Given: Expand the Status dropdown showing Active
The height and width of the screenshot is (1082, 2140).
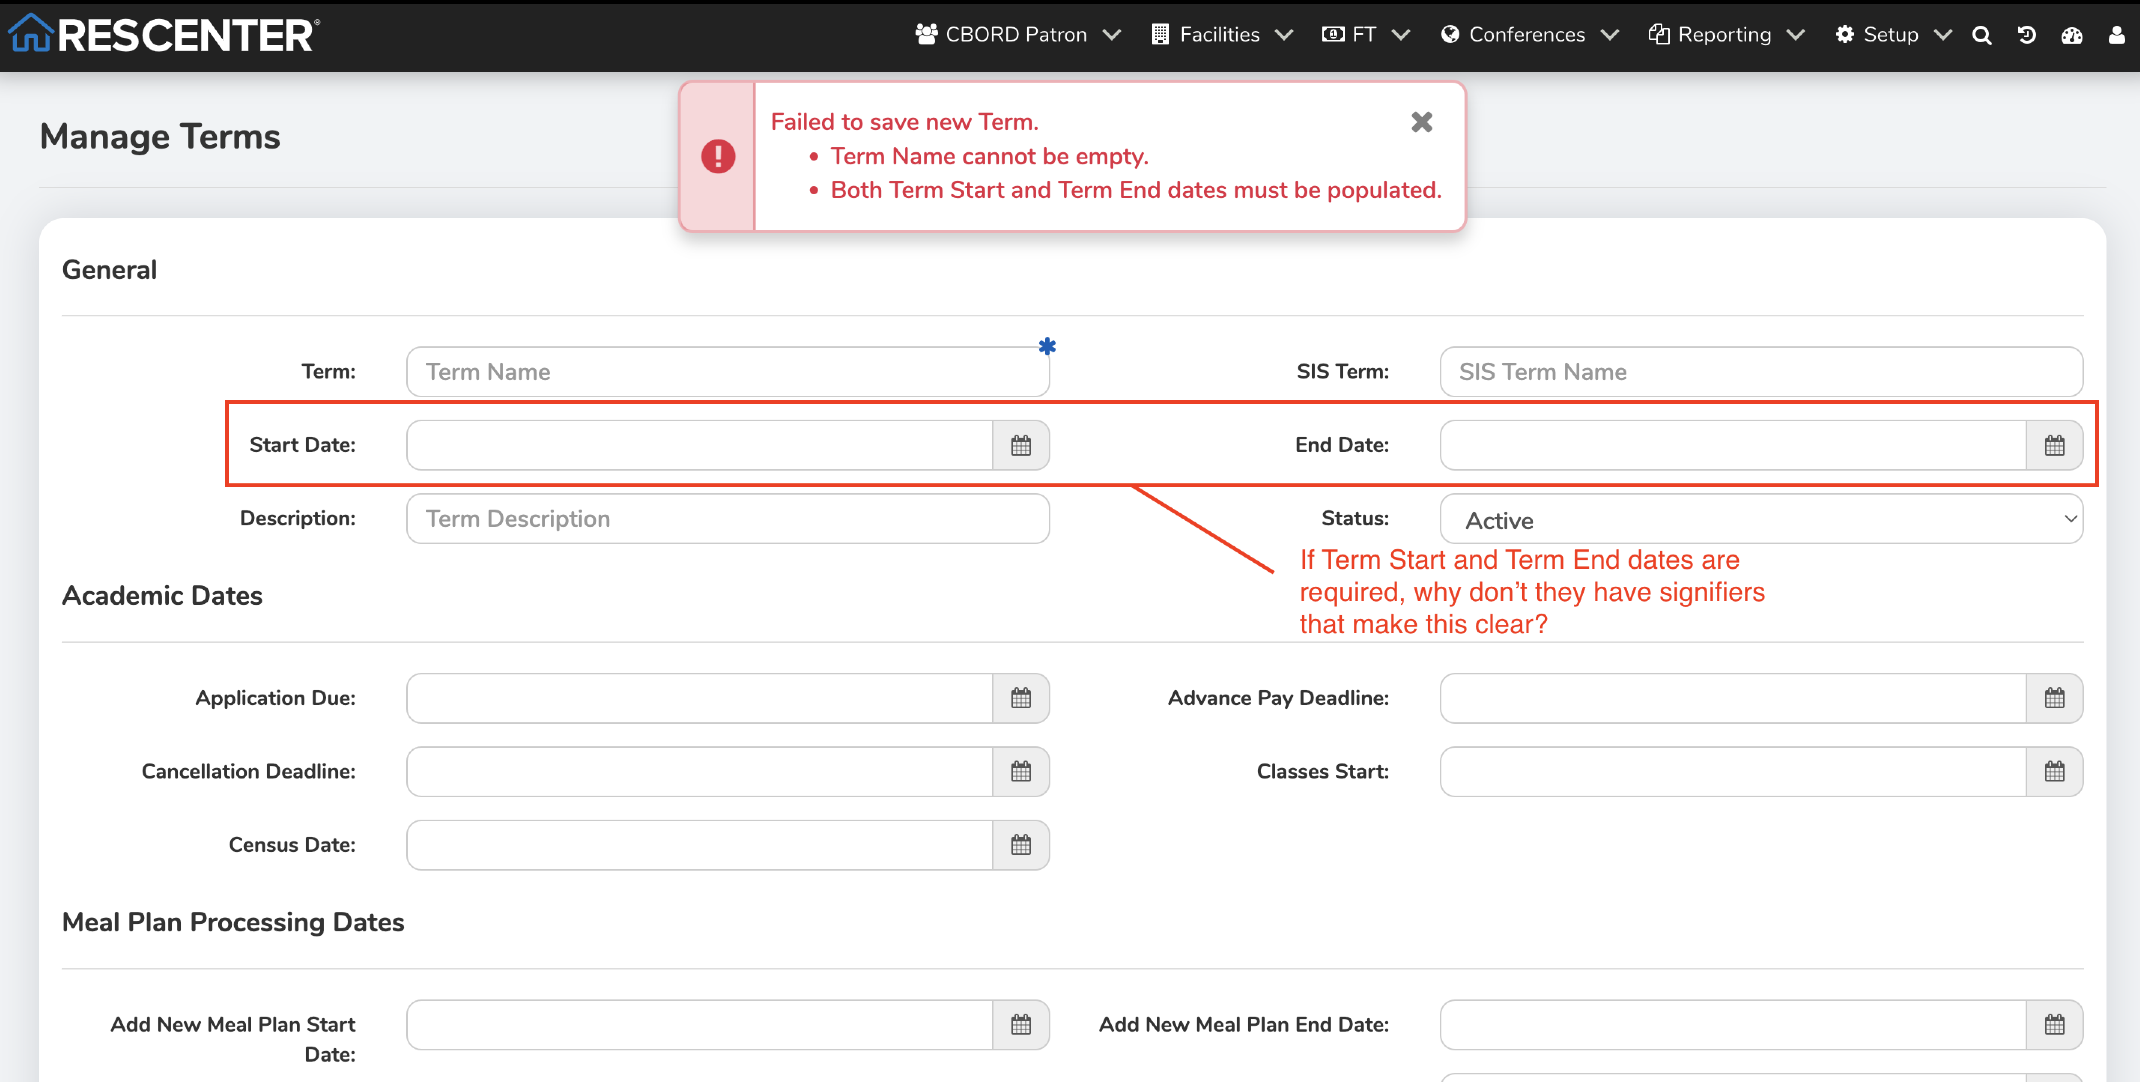Looking at the screenshot, I should [x=1760, y=520].
